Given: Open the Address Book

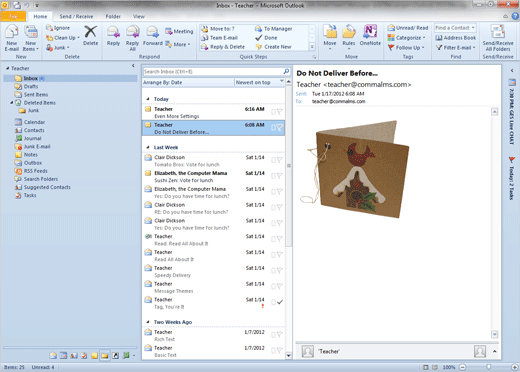Looking at the screenshot, I should point(456,38).
